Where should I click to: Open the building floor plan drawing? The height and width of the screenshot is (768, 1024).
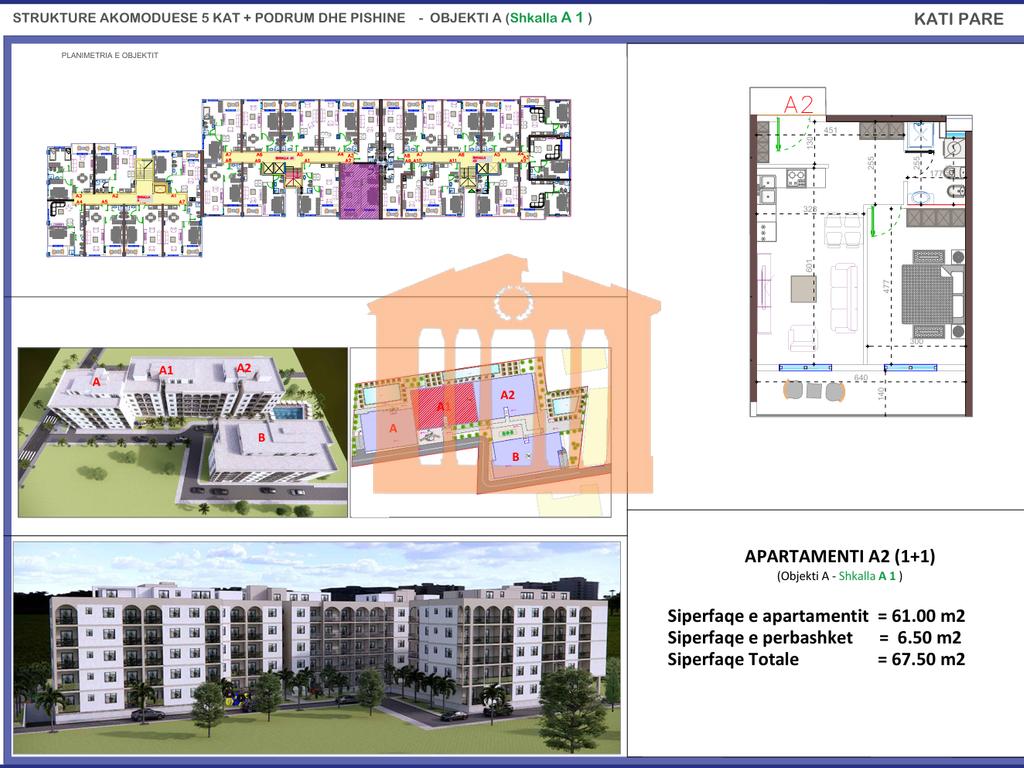[309, 177]
